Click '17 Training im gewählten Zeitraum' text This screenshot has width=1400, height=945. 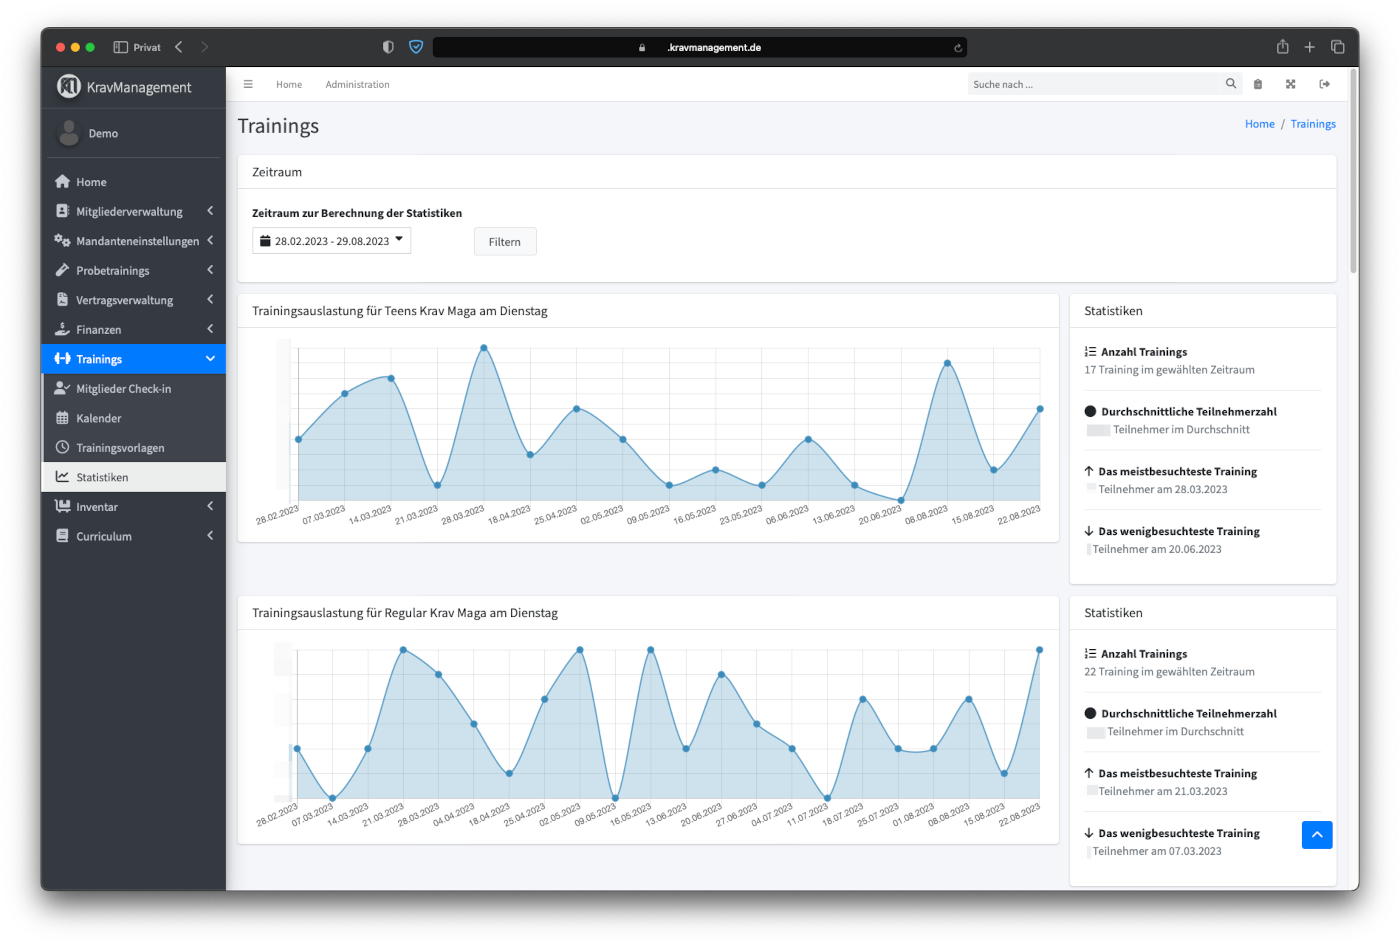pyautogui.click(x=1169, y=370)
